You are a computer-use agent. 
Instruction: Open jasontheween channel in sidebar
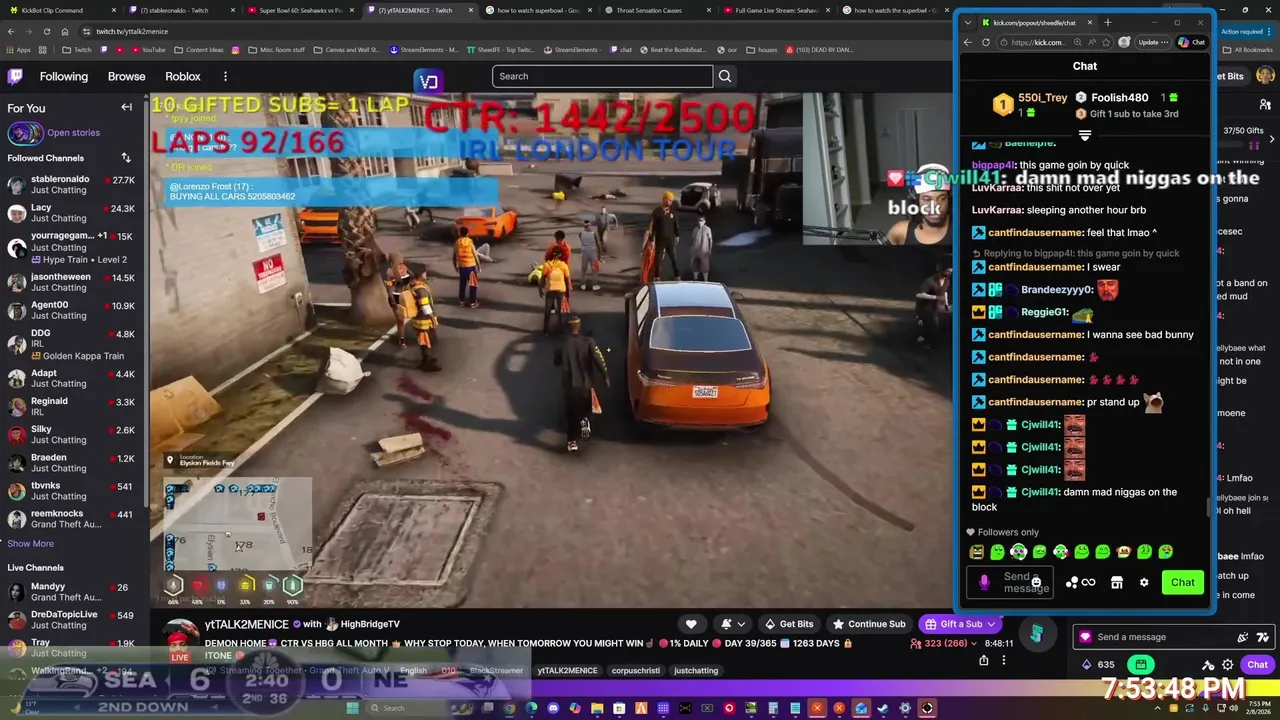pyautogui.click(x=72, y=282)
